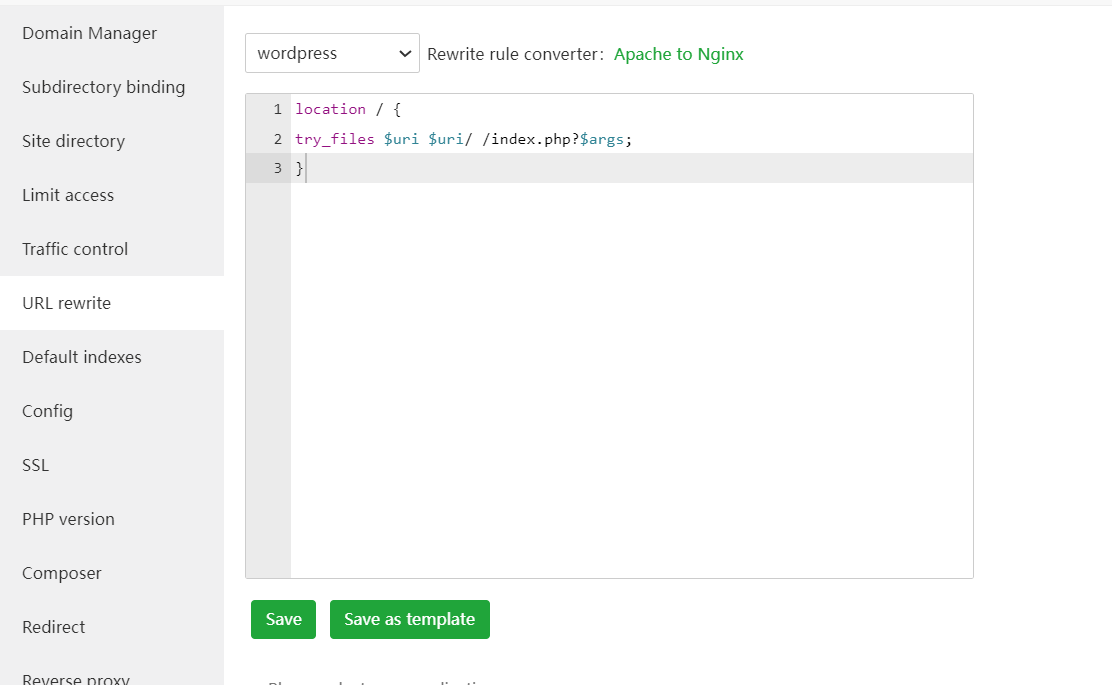The image size is (1112, 685).
Task: Switch to SSL settings
Action: pos(35,465)
